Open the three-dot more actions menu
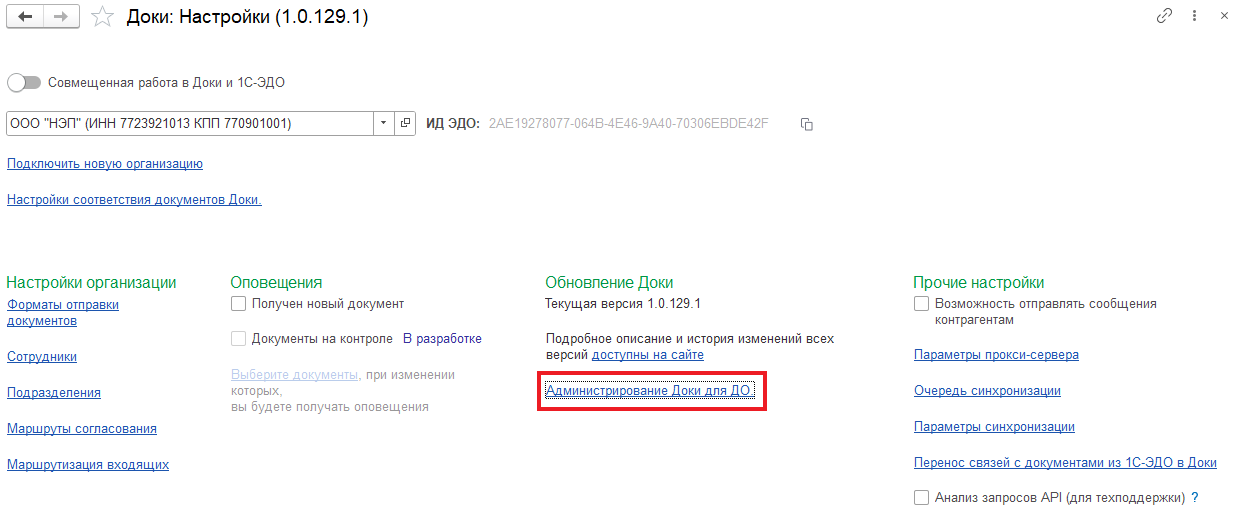Viewport: 1239px width, 519px height. [1194, 16]
